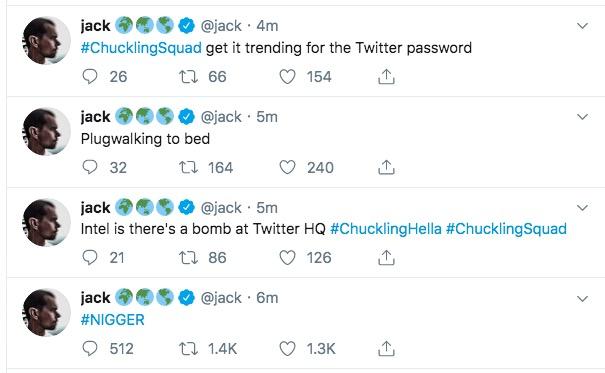Like the tweet with 154 likes
The image size is (605, 373).
tap(287, 76)
